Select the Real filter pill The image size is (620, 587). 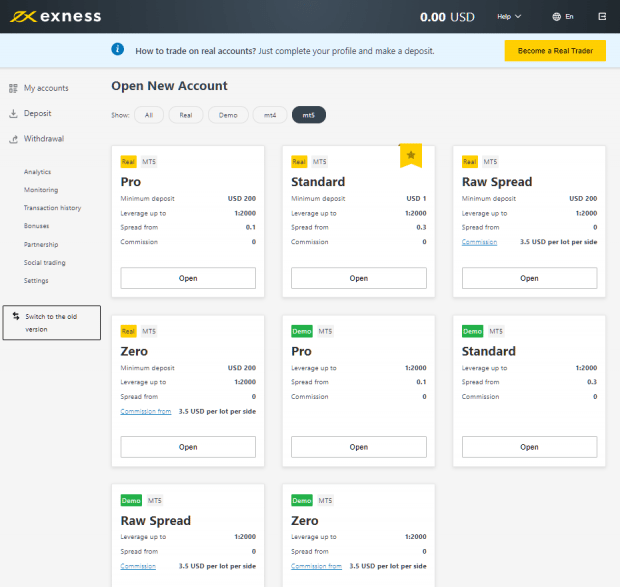point(186,115)
